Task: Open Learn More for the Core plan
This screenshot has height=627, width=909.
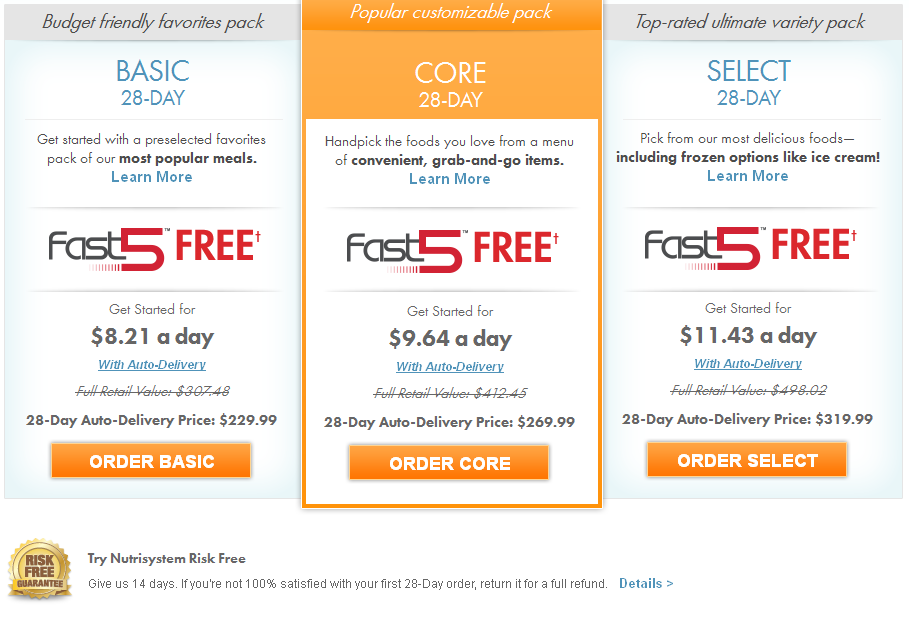Action: click(449, 179)
